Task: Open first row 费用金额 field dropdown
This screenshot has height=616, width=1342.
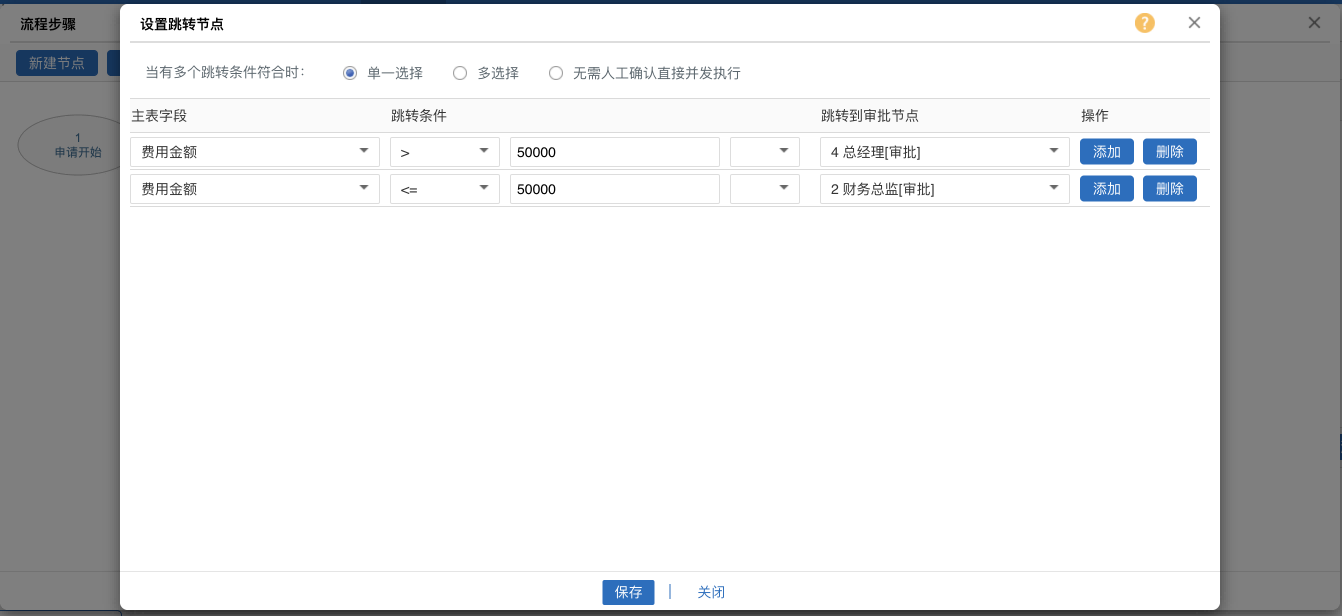Action: point(255,152)
